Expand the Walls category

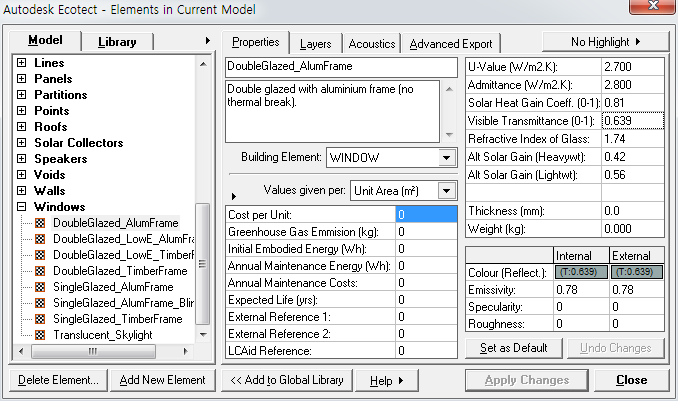click(x=22, y=191)
